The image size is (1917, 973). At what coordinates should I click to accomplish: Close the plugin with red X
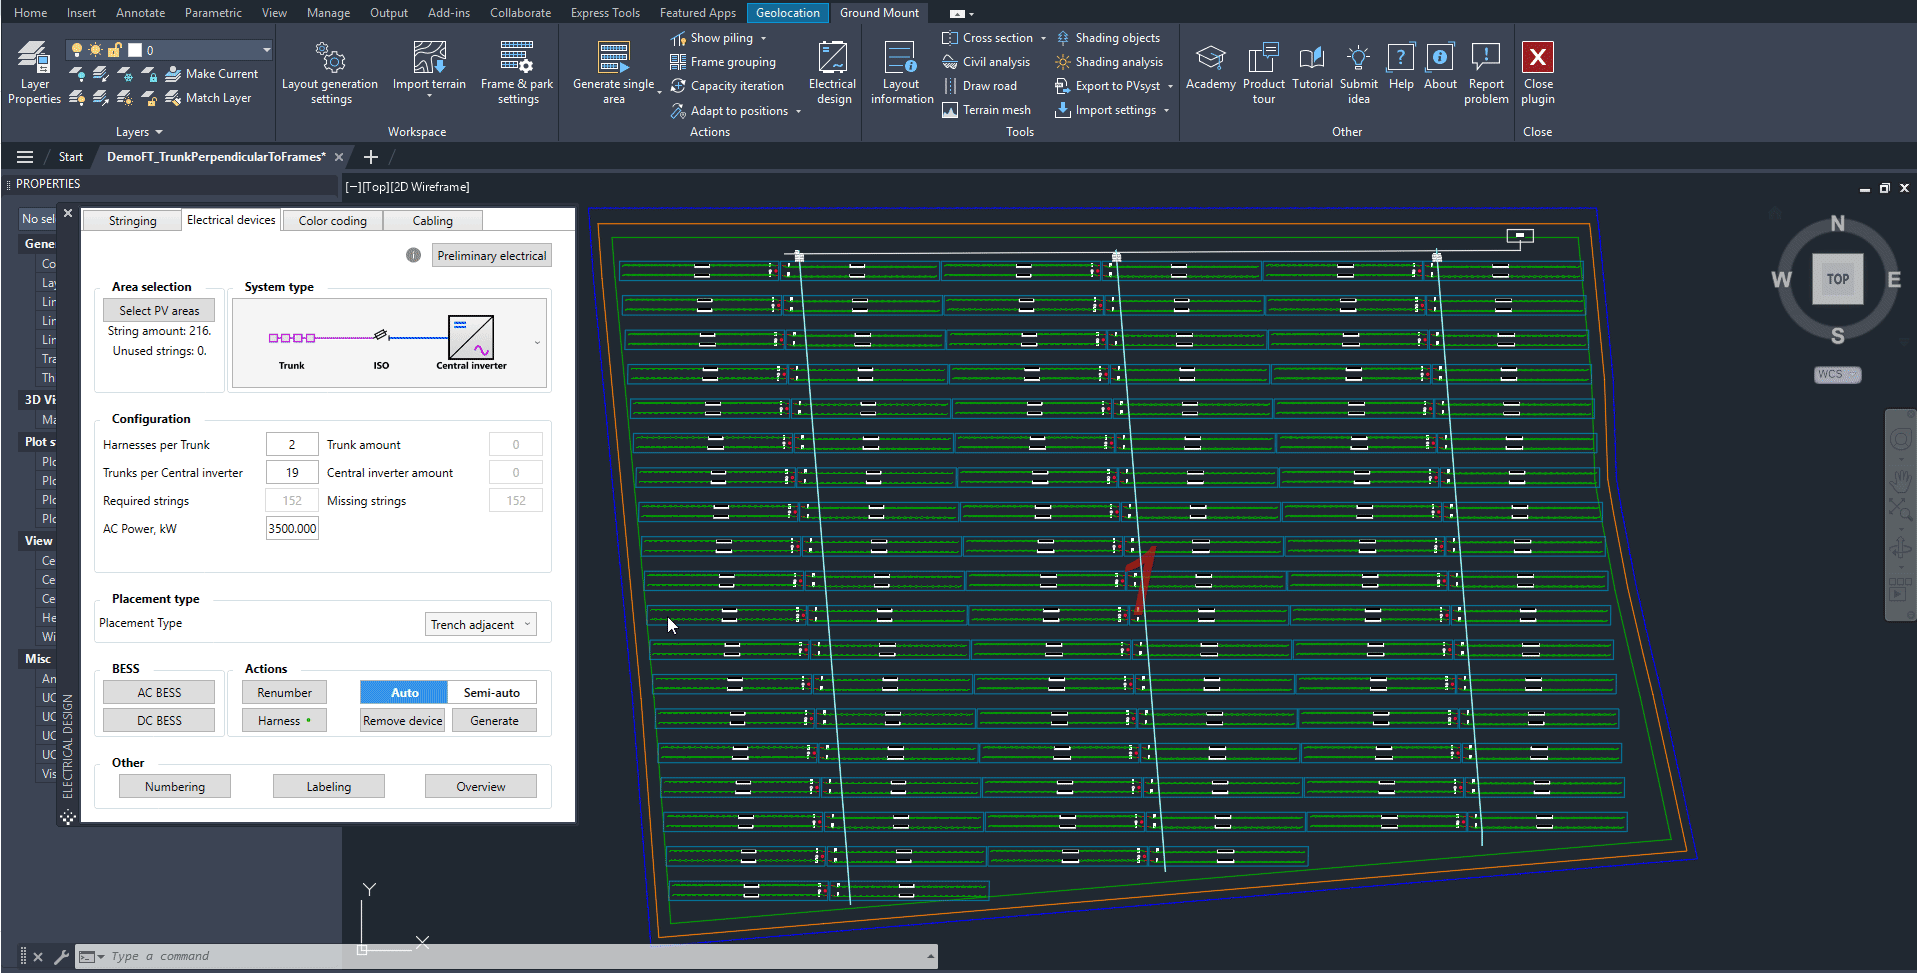click(1537, 58)
